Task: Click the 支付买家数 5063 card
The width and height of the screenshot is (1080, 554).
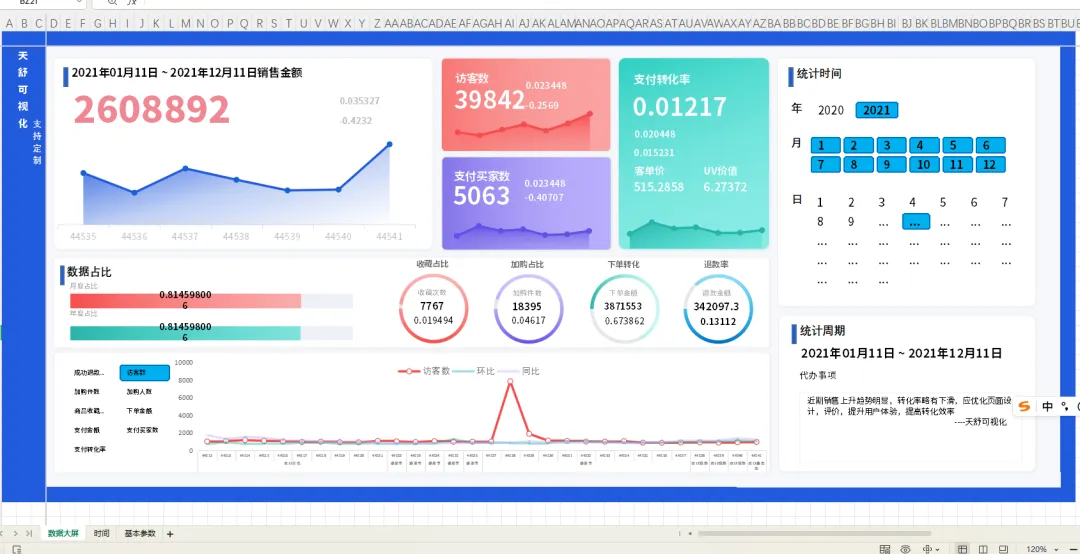Action: tap(526, 203)
